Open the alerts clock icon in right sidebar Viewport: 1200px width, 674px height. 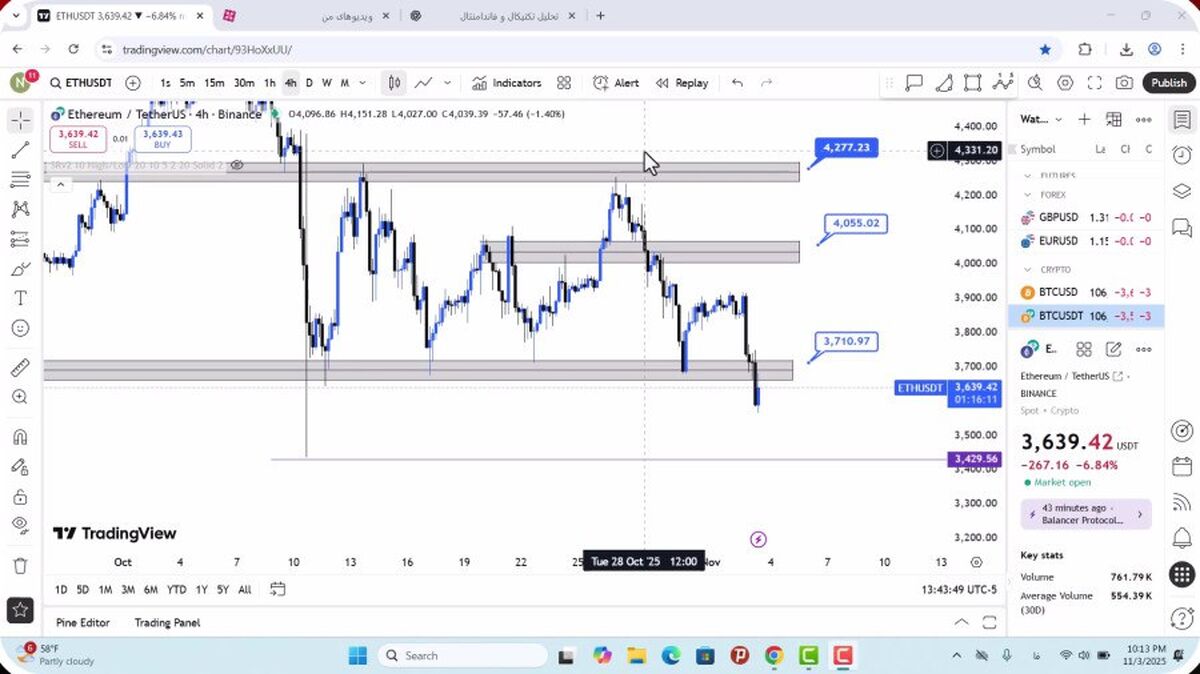tap(1182, 155)
